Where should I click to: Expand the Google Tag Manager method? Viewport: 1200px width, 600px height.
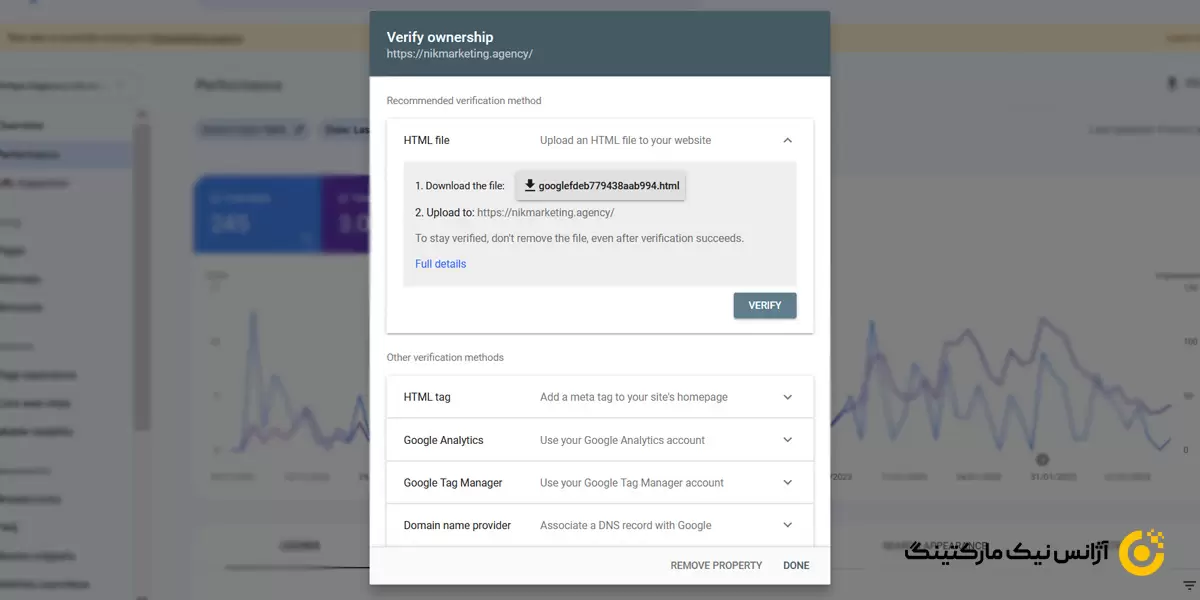pos(788,483)
